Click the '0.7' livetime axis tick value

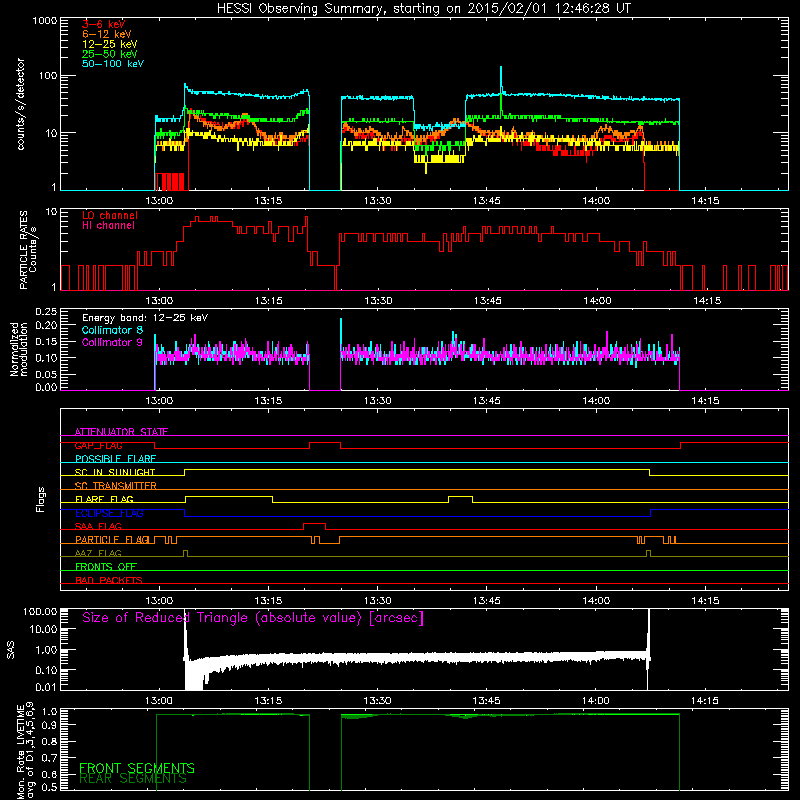(50, 757)
